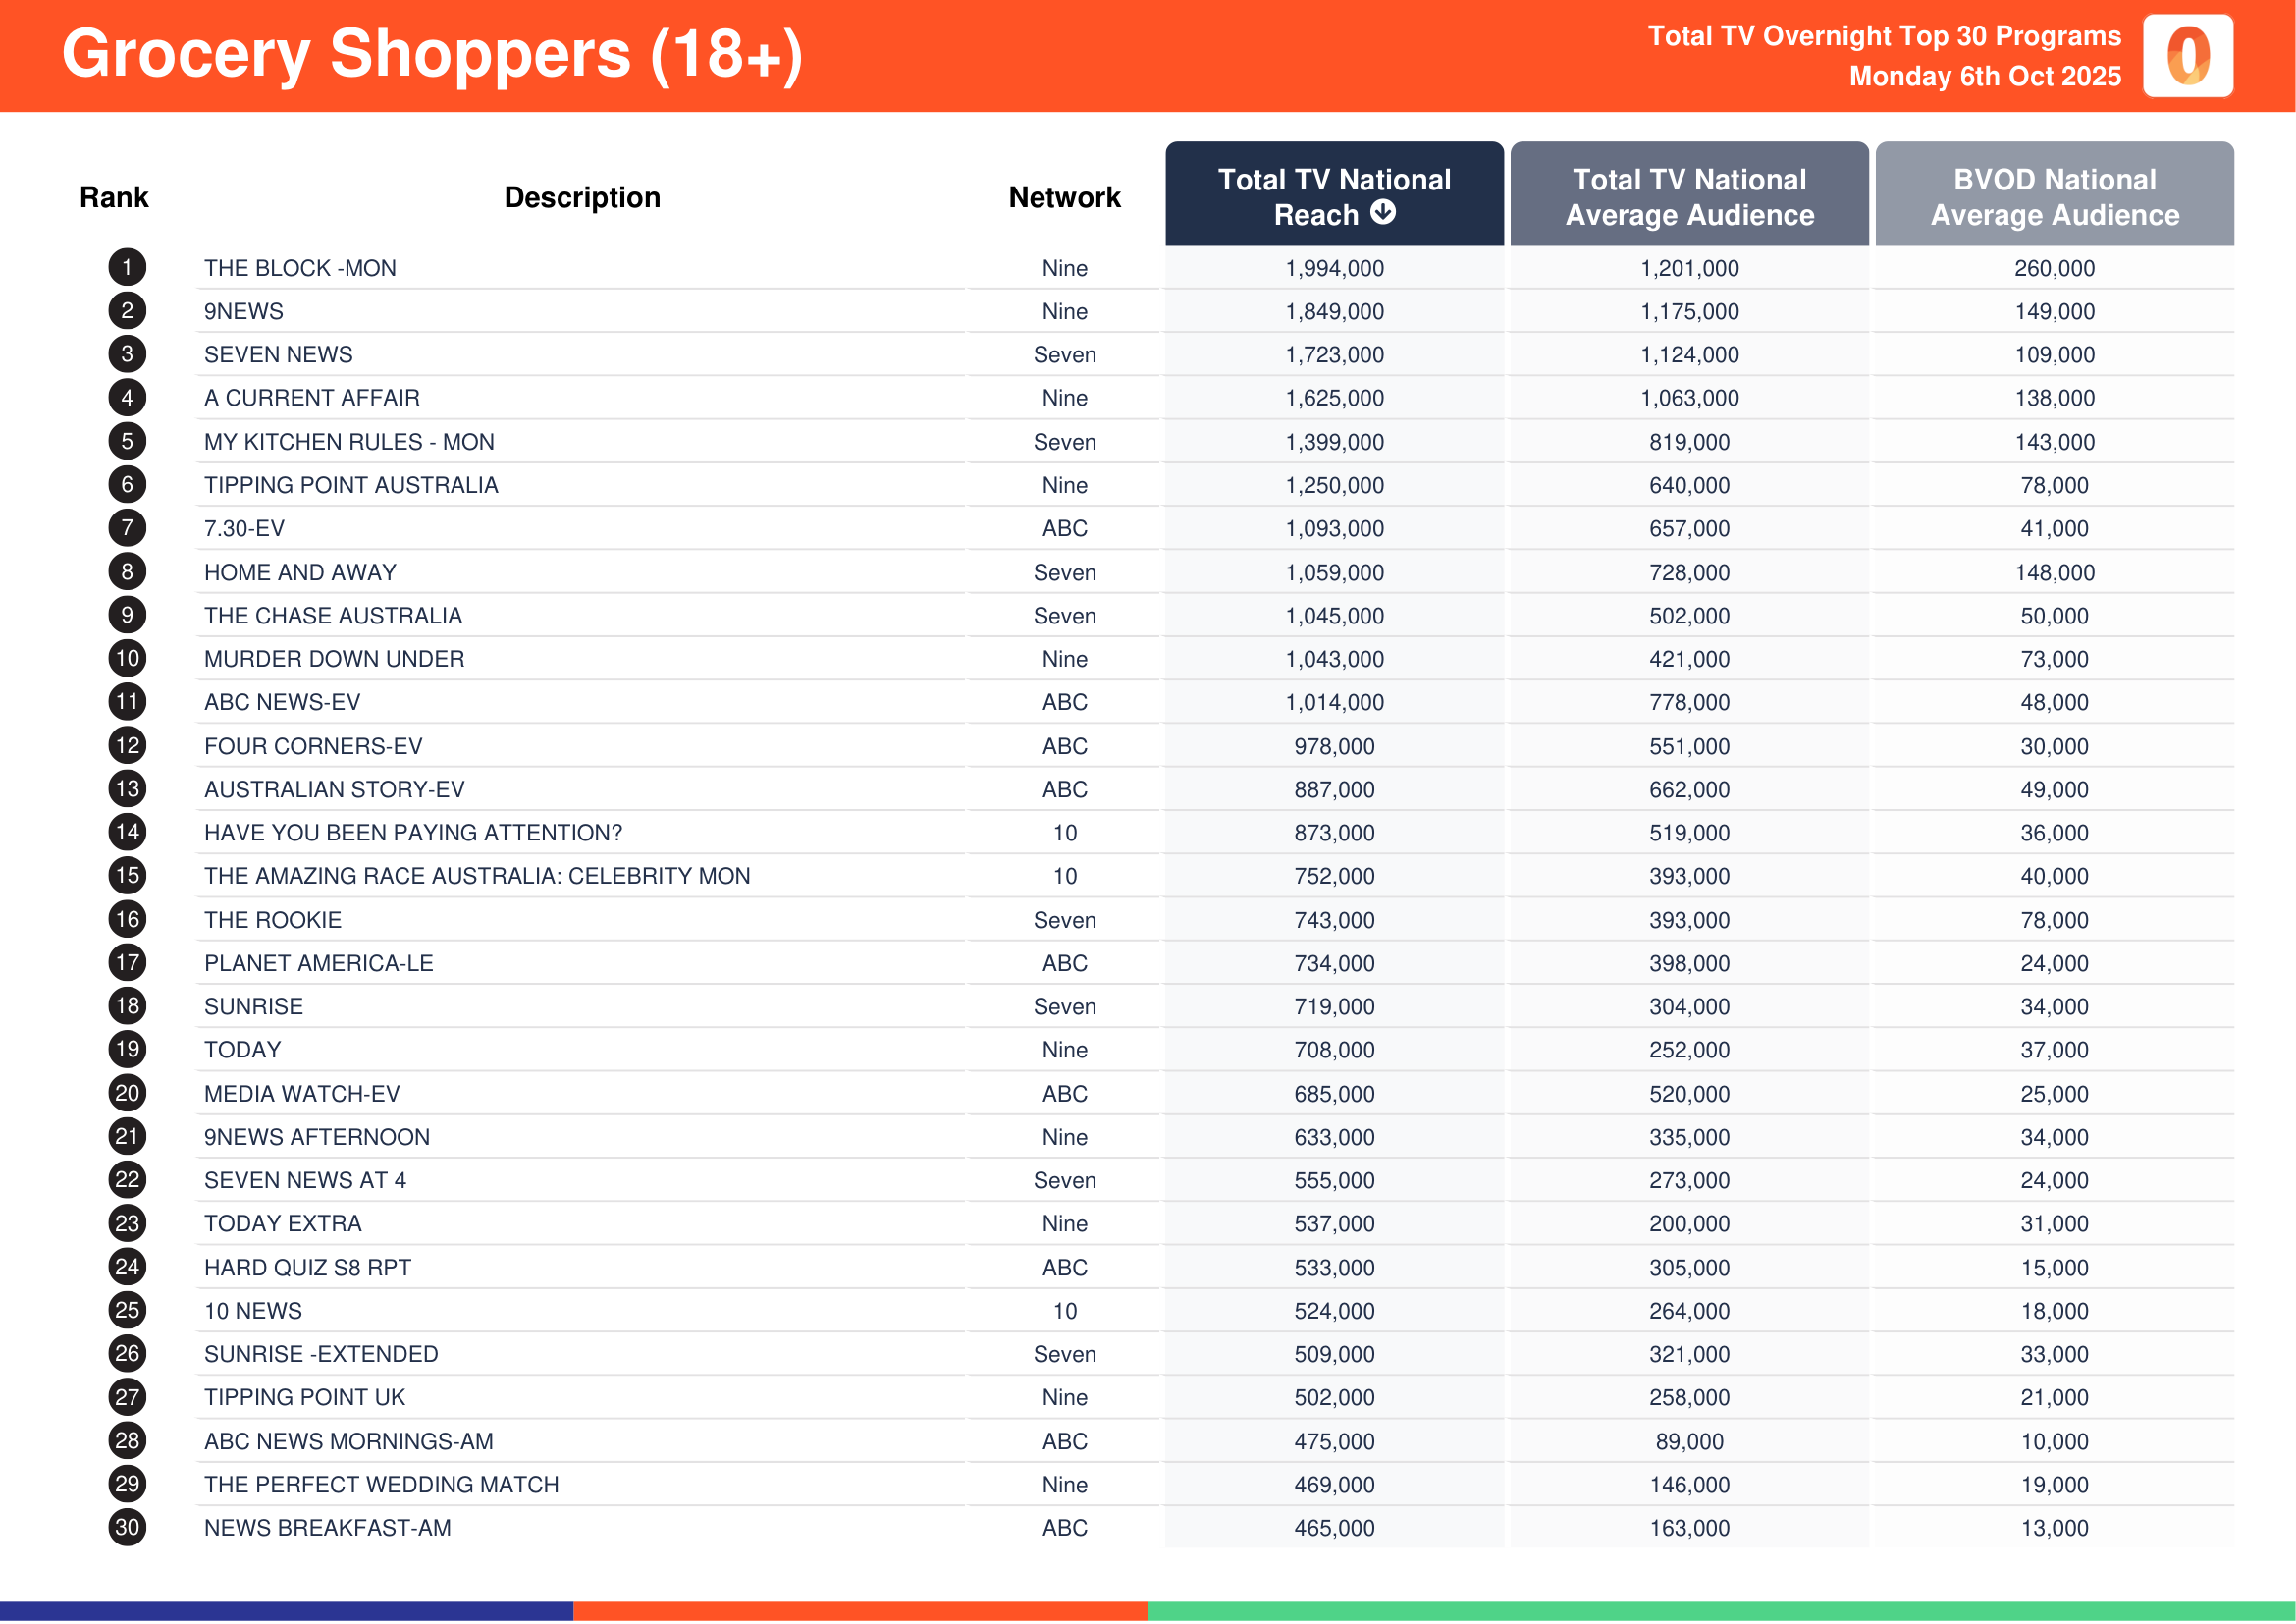Click the Network column heading
This screenshot has width=2296, height=1624.
point(1064,198)
